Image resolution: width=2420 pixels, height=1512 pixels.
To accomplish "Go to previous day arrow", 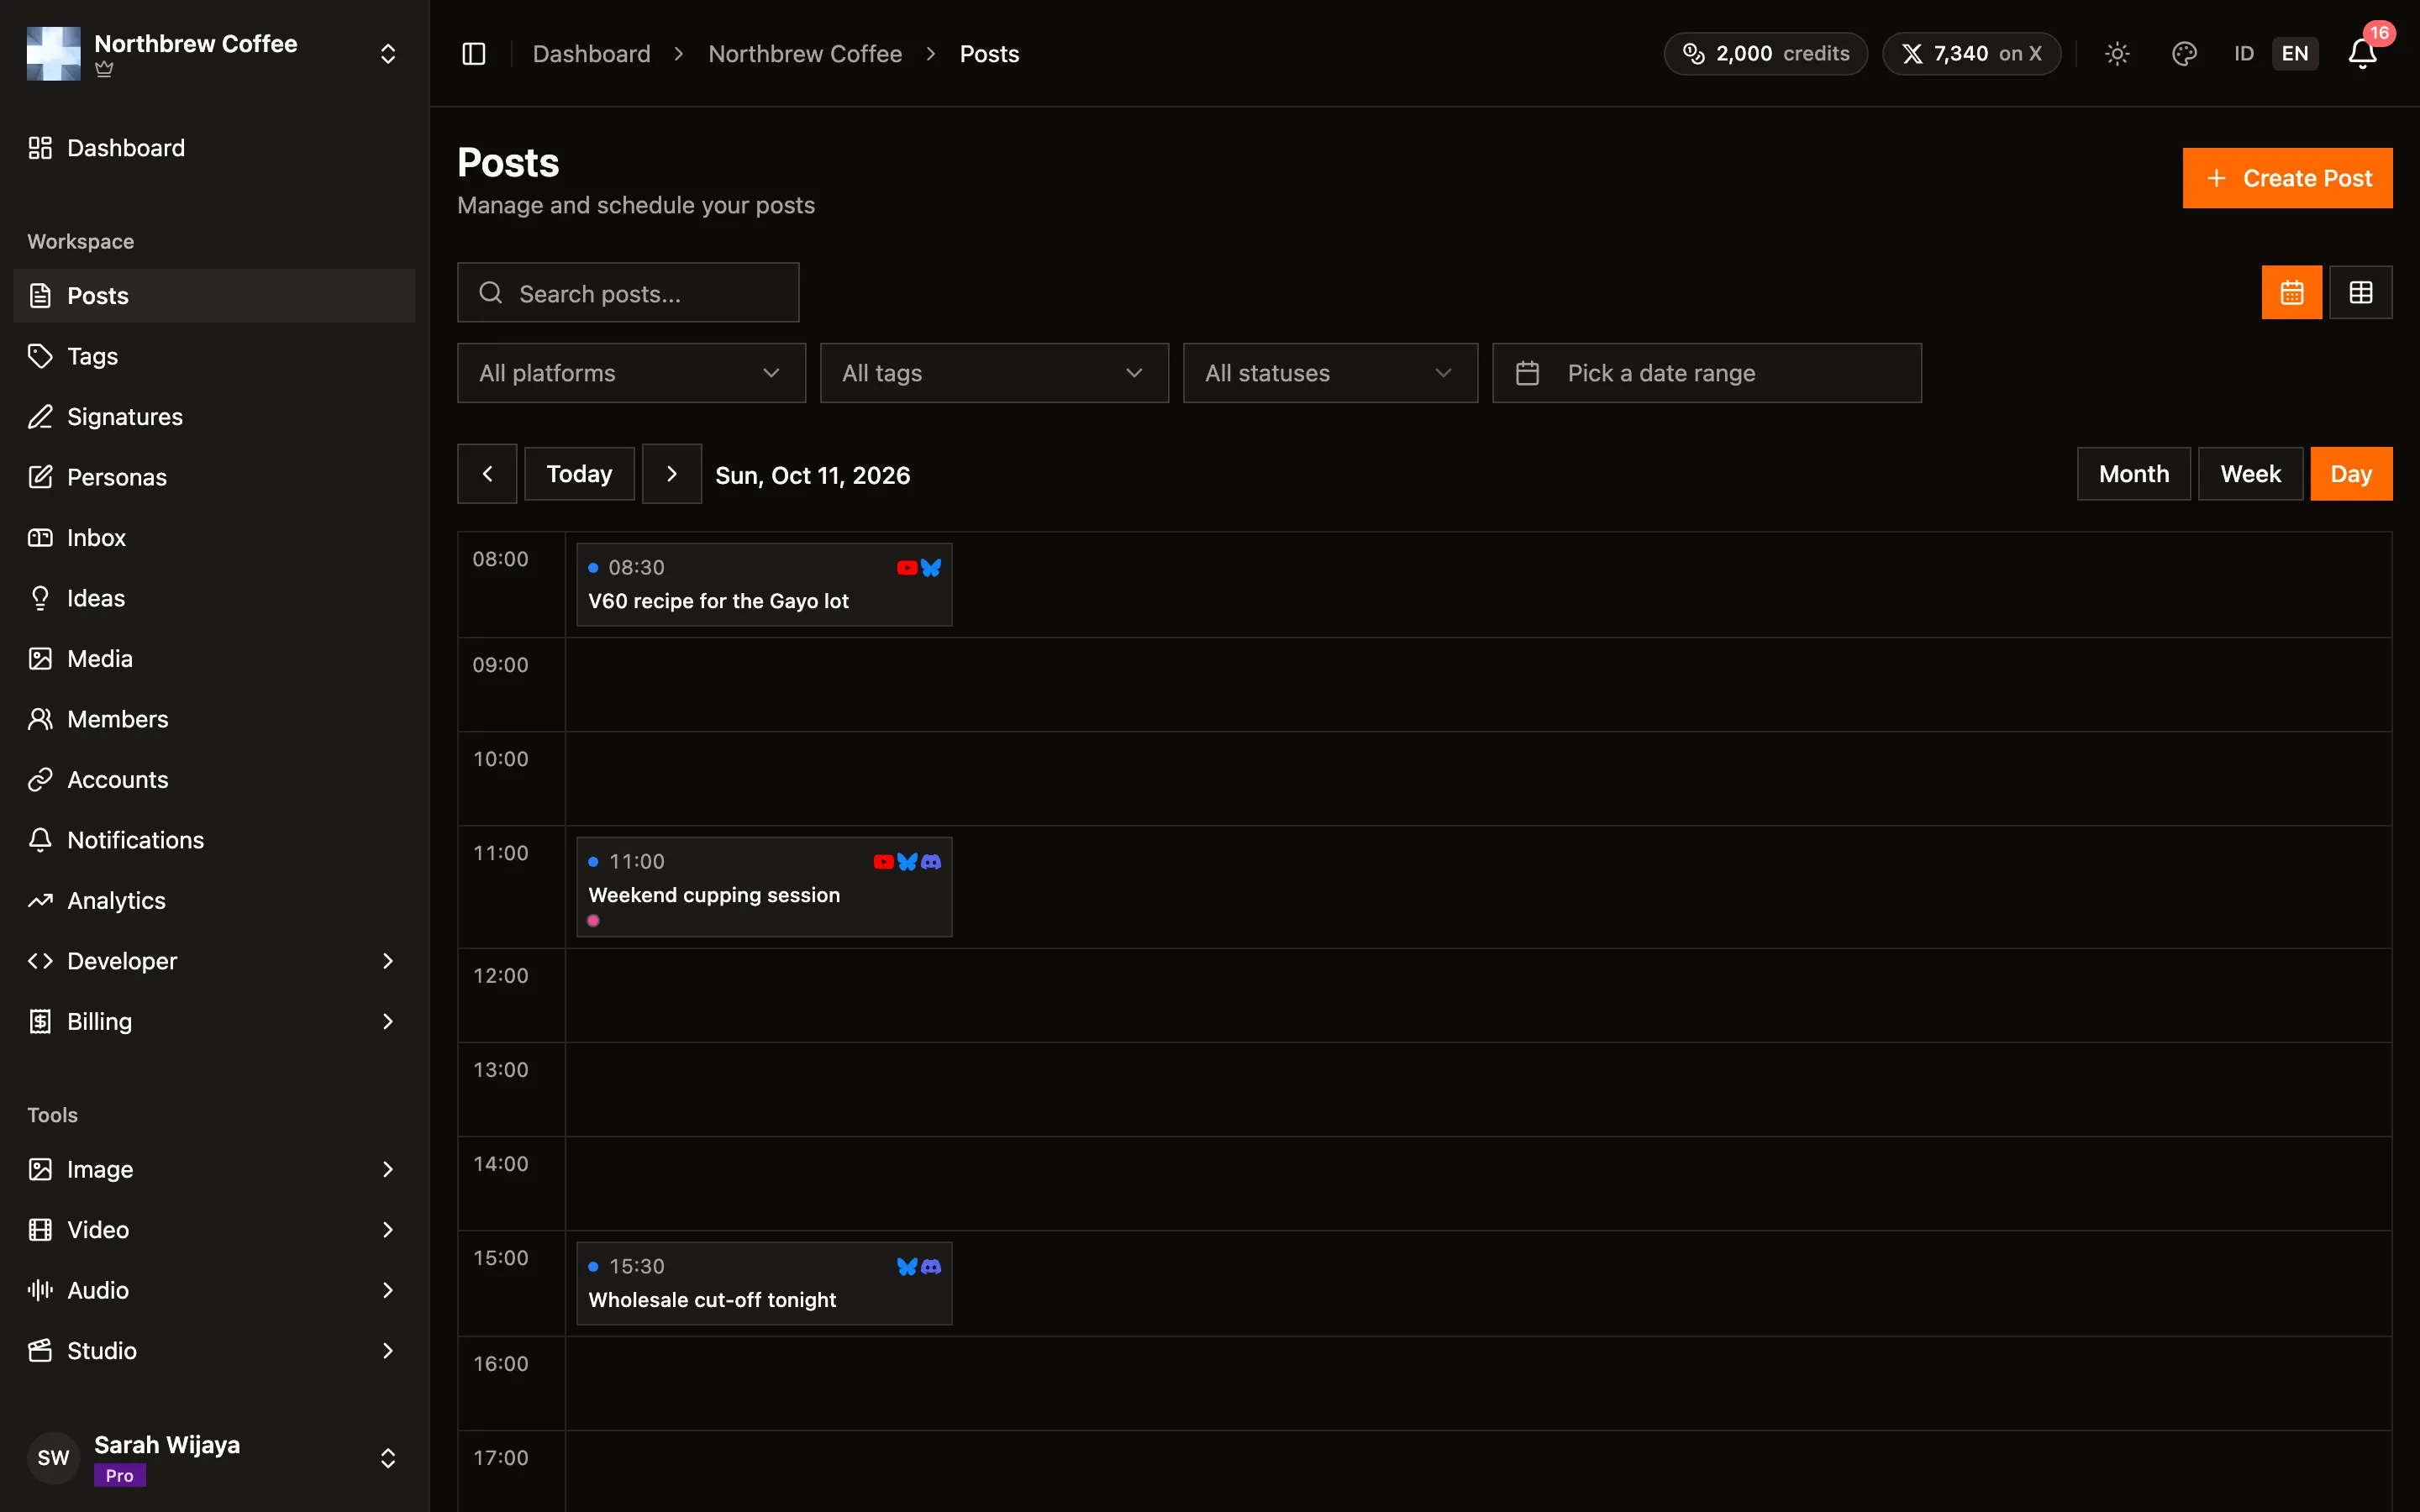I will pos(487,474).
